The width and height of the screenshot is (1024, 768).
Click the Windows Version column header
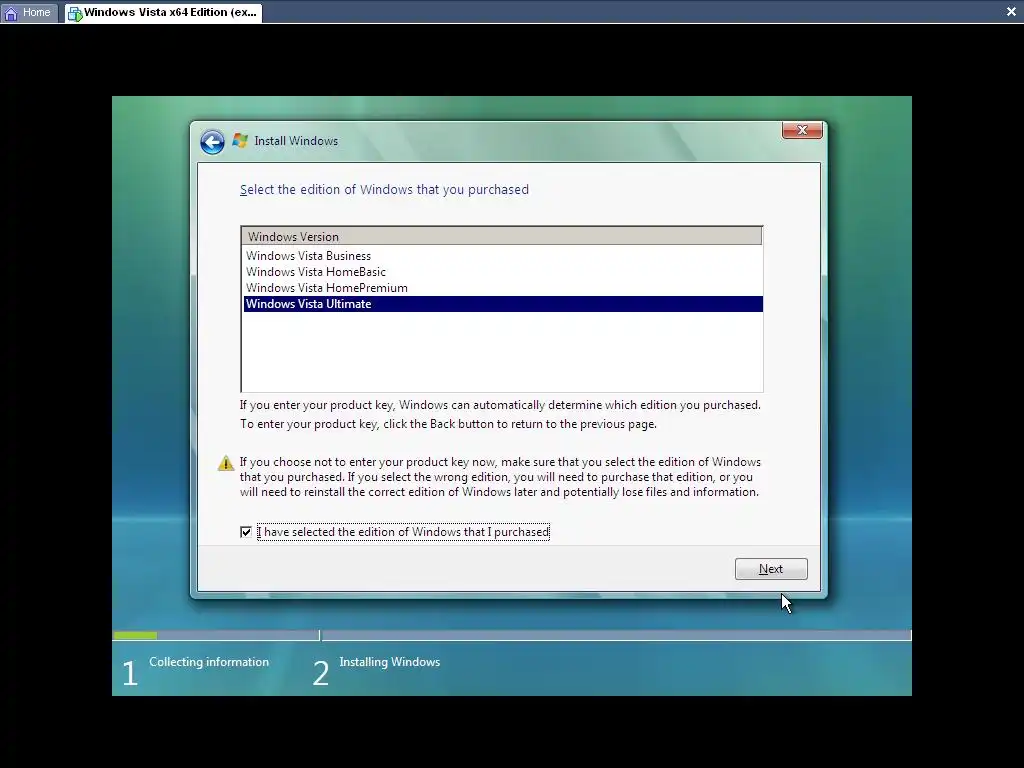tap(502, 236)
